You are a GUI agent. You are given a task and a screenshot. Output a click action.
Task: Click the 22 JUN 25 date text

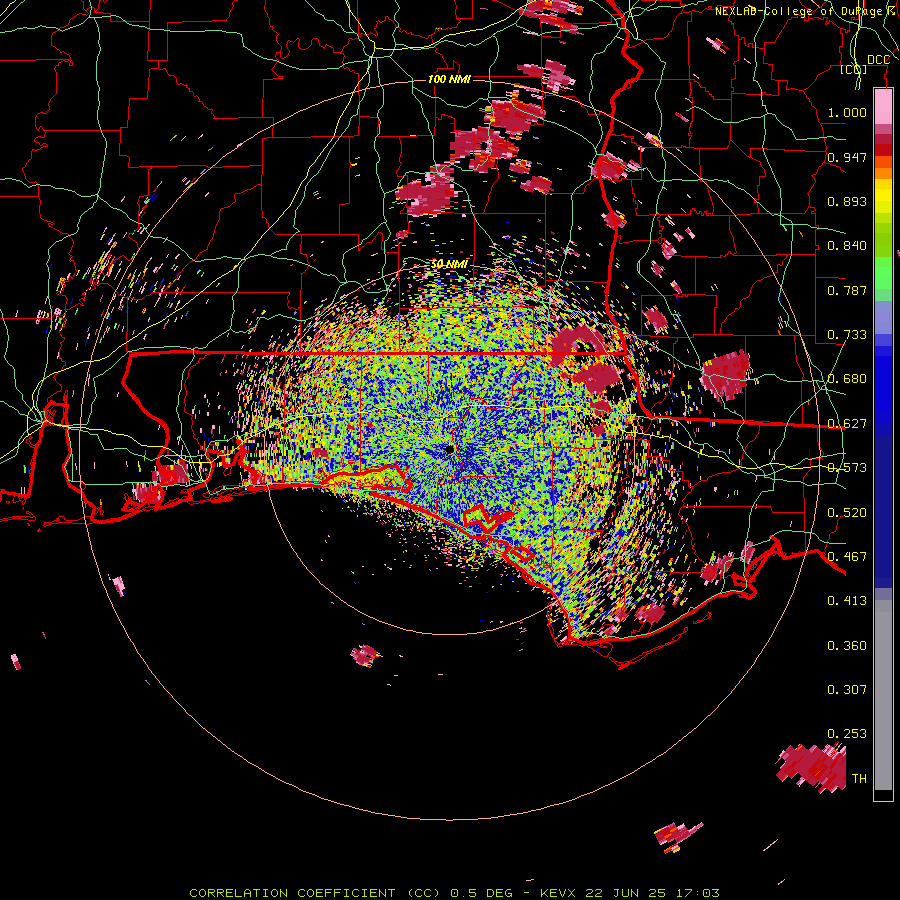[626, 893]
